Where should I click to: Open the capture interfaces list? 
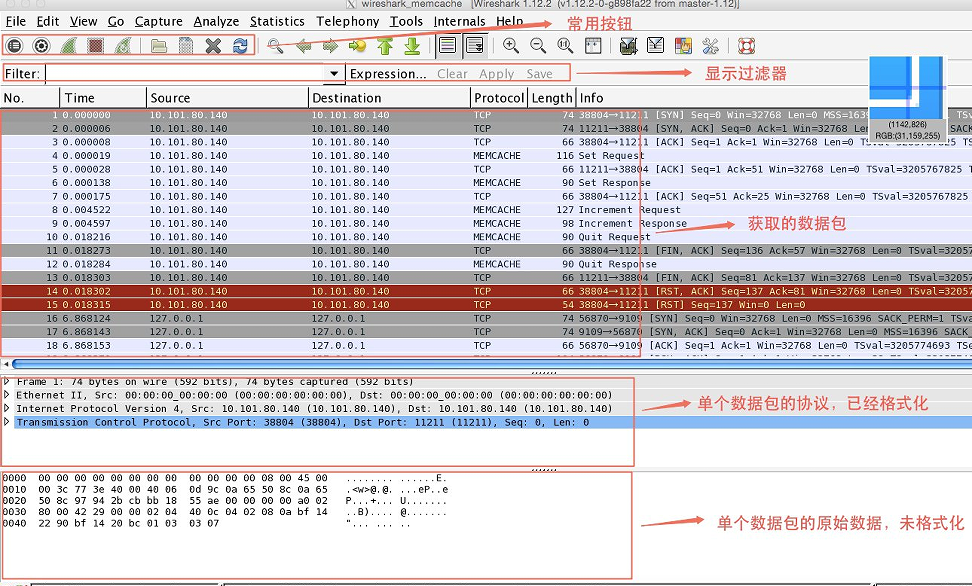point(14,46)
